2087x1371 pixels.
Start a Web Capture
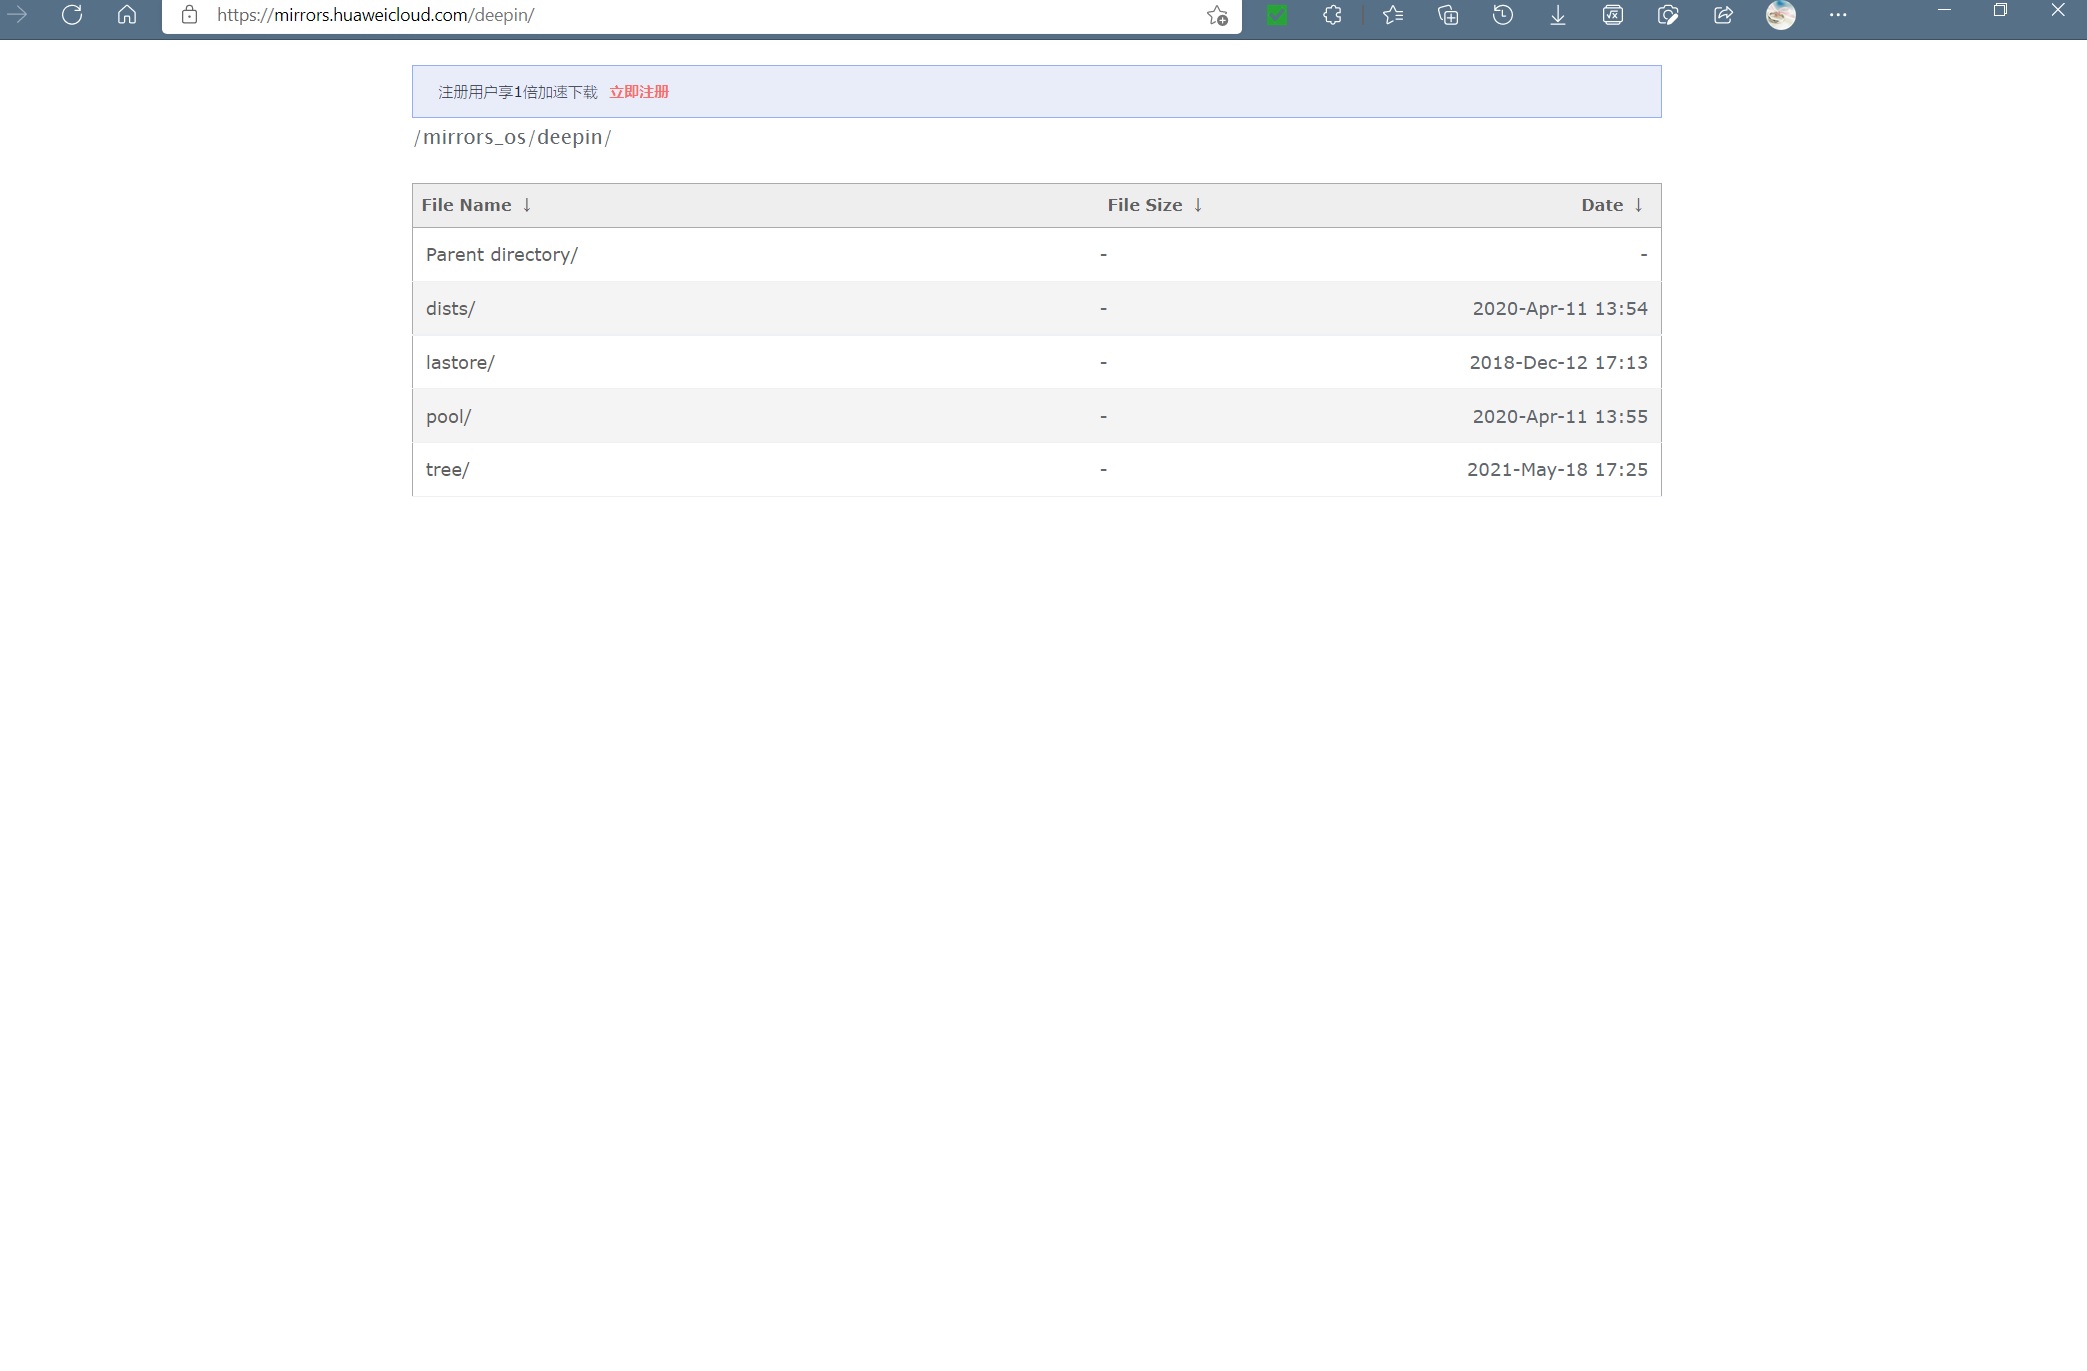coord(1667,15)
